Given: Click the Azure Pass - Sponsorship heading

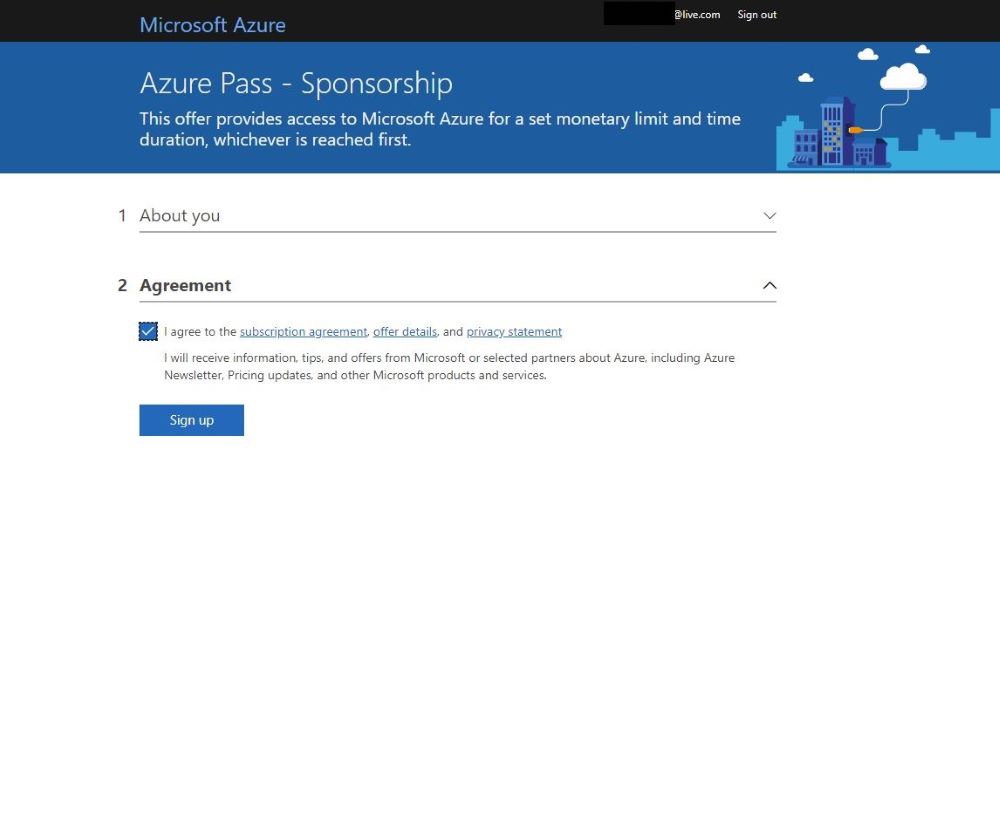Looking at the screenshot, I should click(295, 83).
